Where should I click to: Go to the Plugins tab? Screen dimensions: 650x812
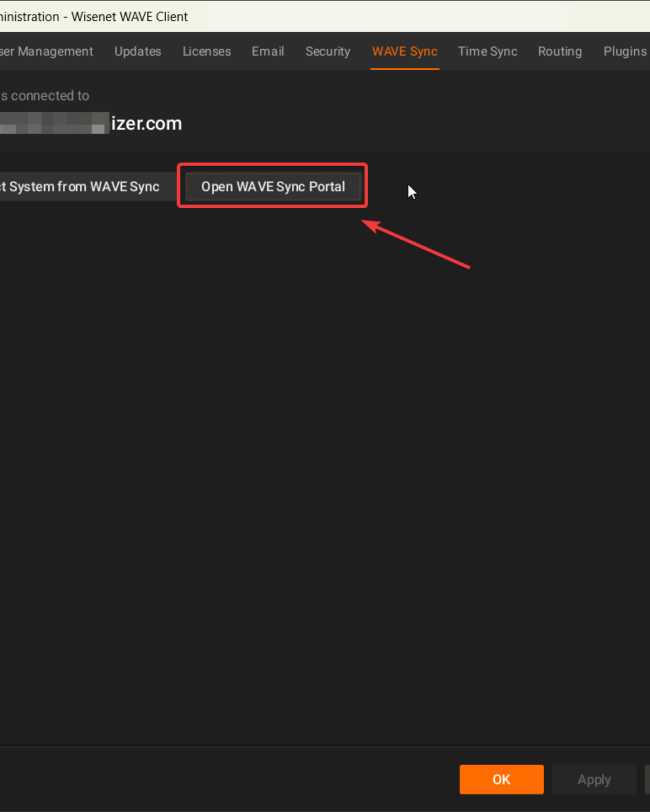coord(625,51)
